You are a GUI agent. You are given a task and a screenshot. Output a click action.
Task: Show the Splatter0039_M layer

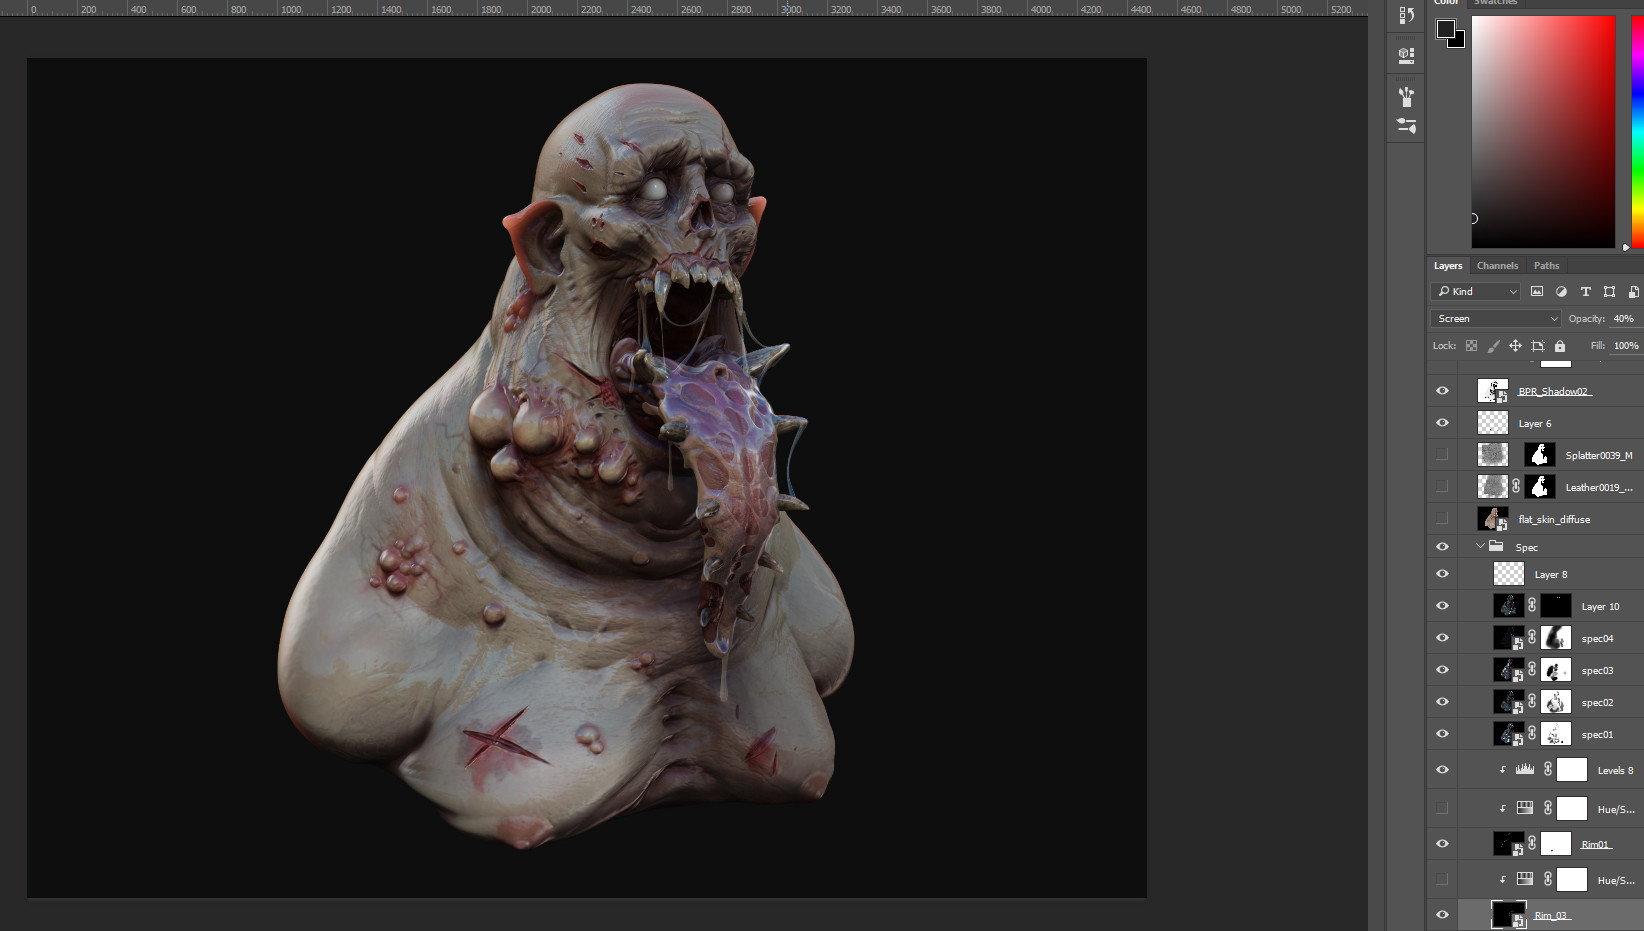pyautogui.click(x=1442, y=455)
